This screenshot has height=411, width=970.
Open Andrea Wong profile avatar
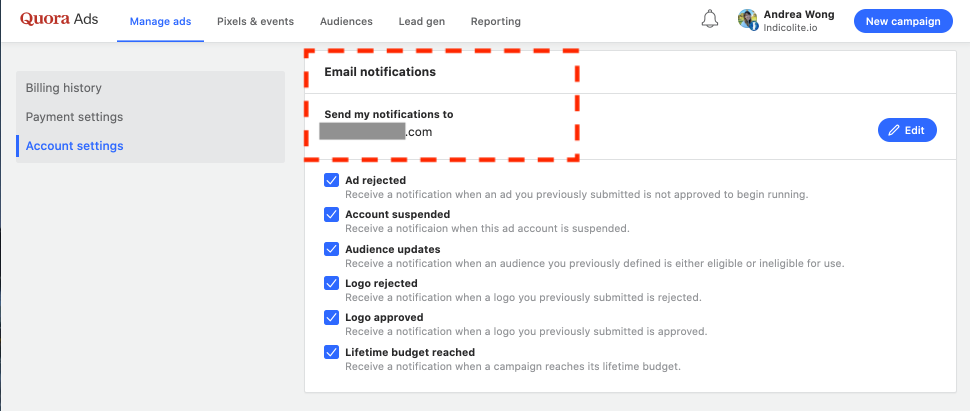747,20
